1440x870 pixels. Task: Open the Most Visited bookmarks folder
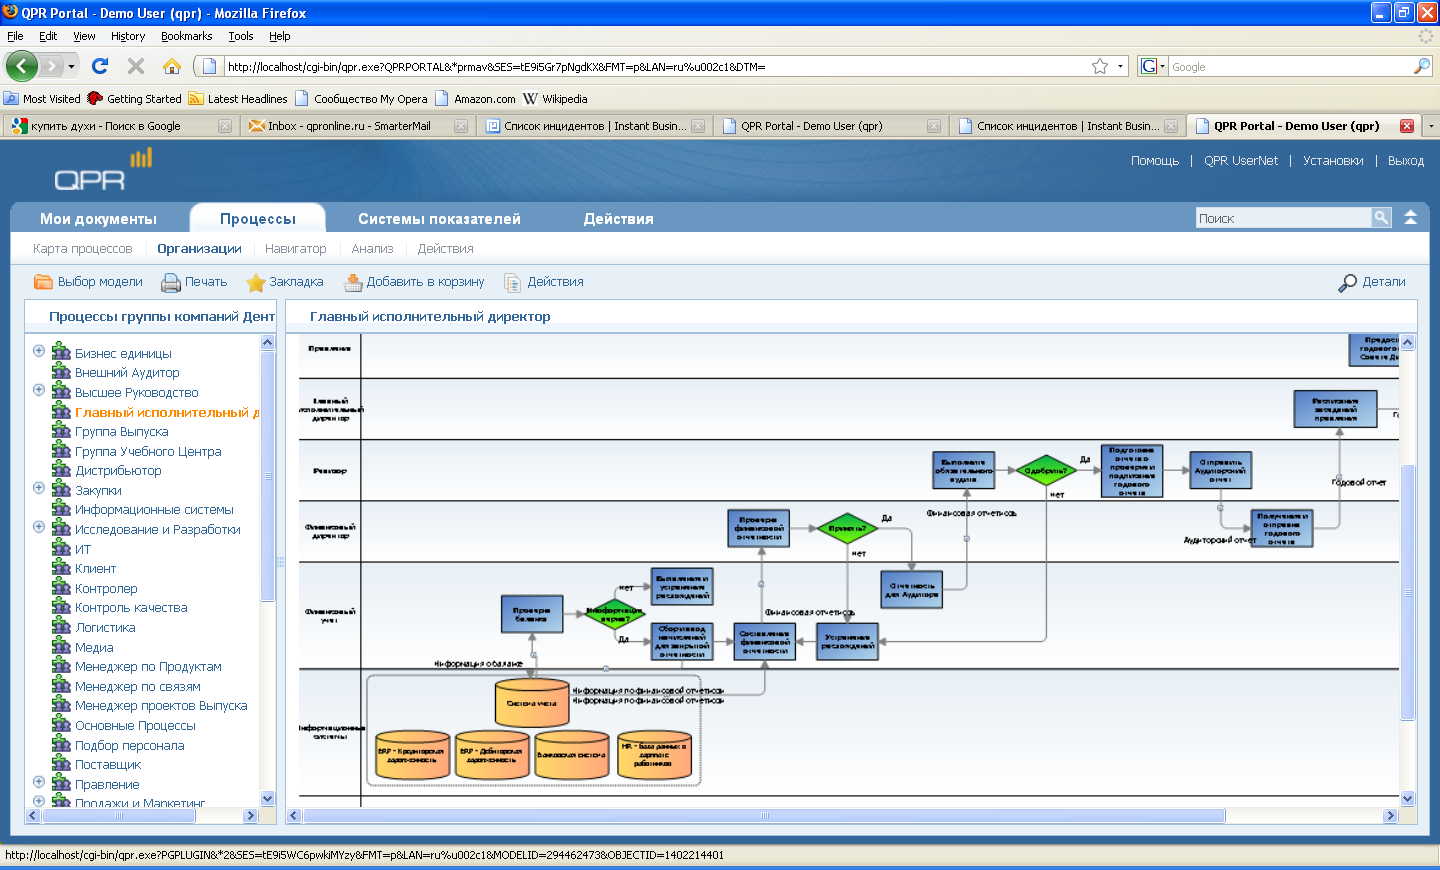click(42, 99)
